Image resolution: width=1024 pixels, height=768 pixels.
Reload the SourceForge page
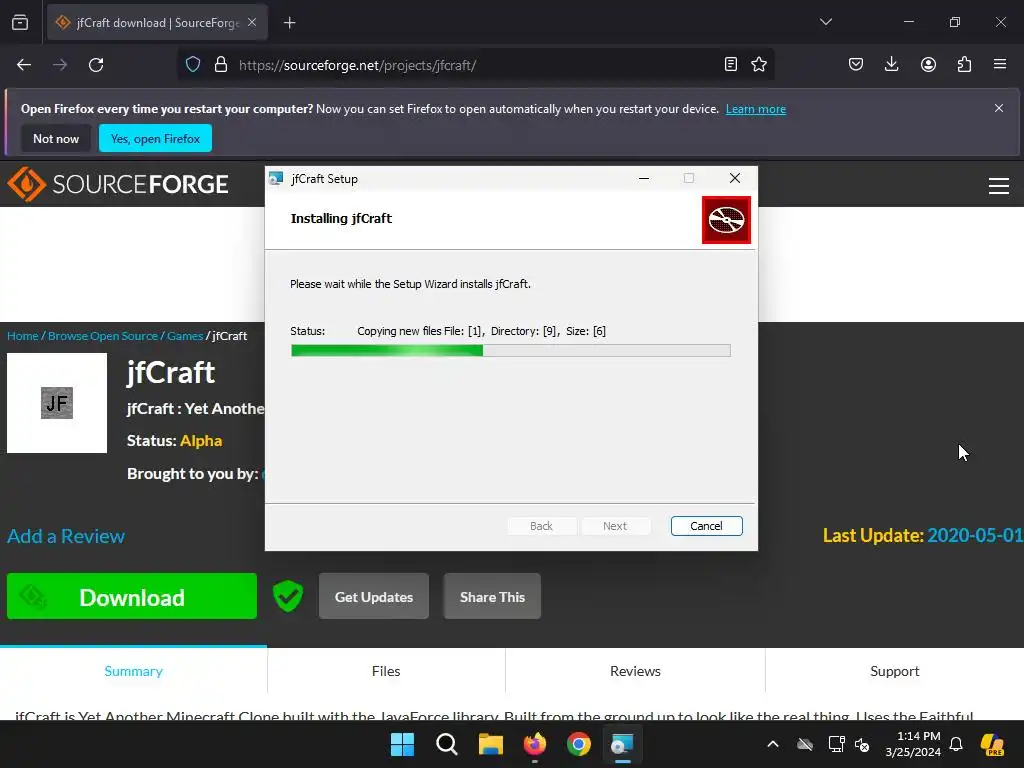pyautogui.click(x=96, y=65)
